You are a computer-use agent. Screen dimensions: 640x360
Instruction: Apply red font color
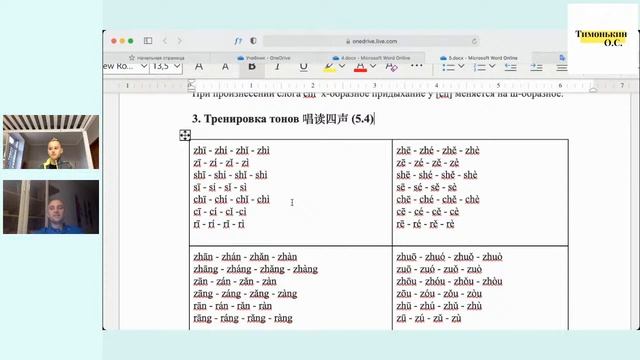(360, 67)
